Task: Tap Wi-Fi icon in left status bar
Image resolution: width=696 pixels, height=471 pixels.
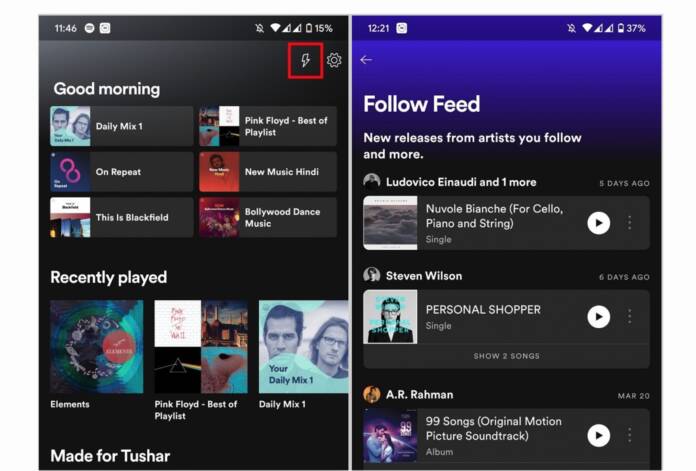Action: 275,28
